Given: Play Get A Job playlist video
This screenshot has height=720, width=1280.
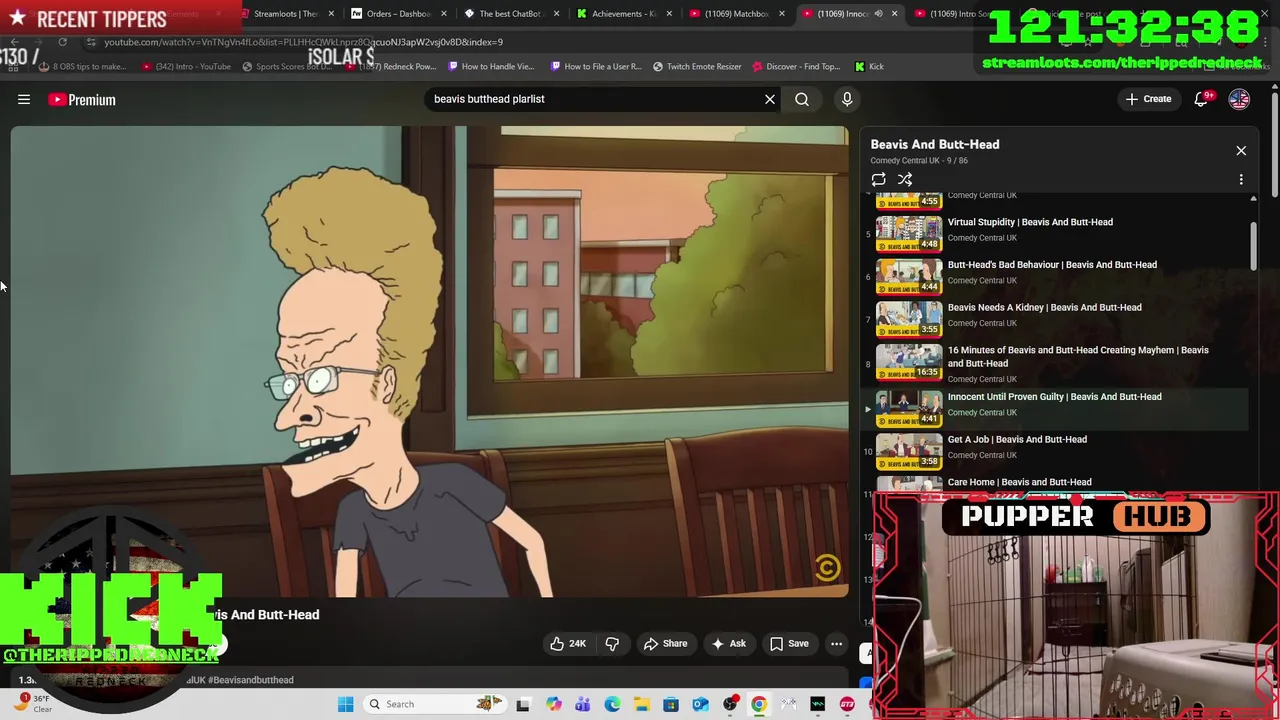Looking at the screenshot, I should [1017, 440].
